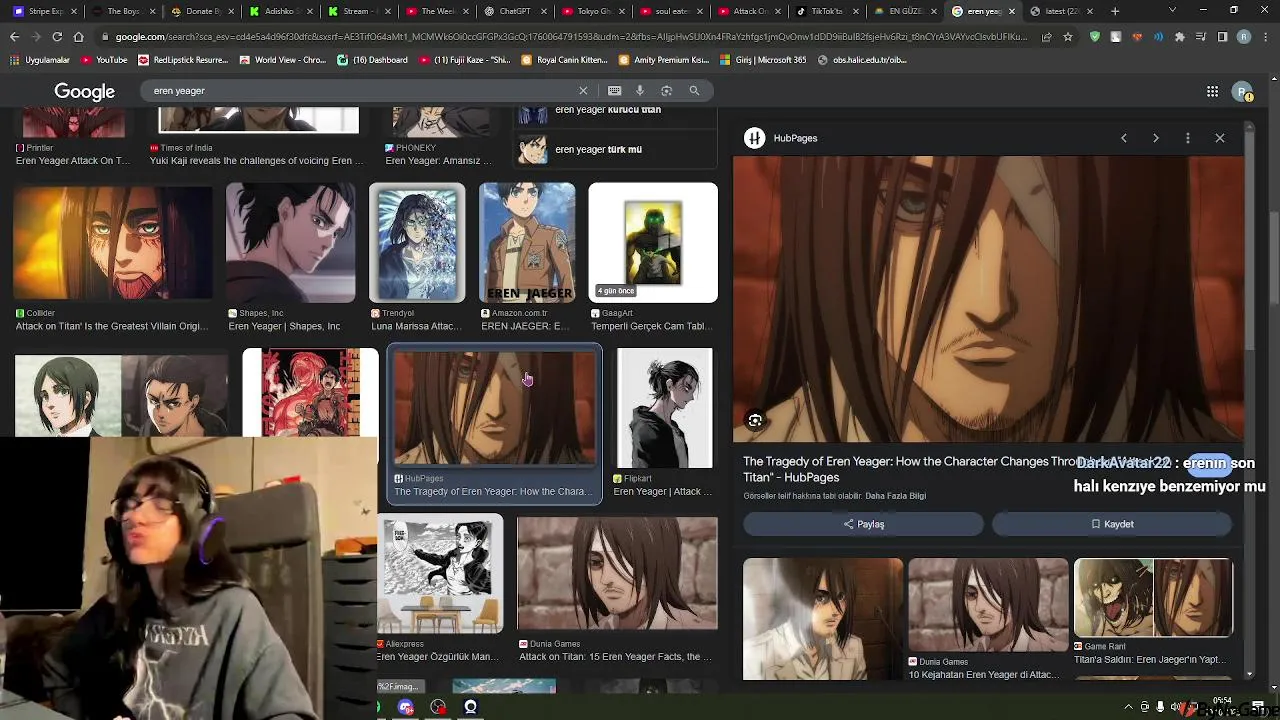Open the Giriş Microsoft 365 bookmark
1280x720 pixels.
click(762, 60)
